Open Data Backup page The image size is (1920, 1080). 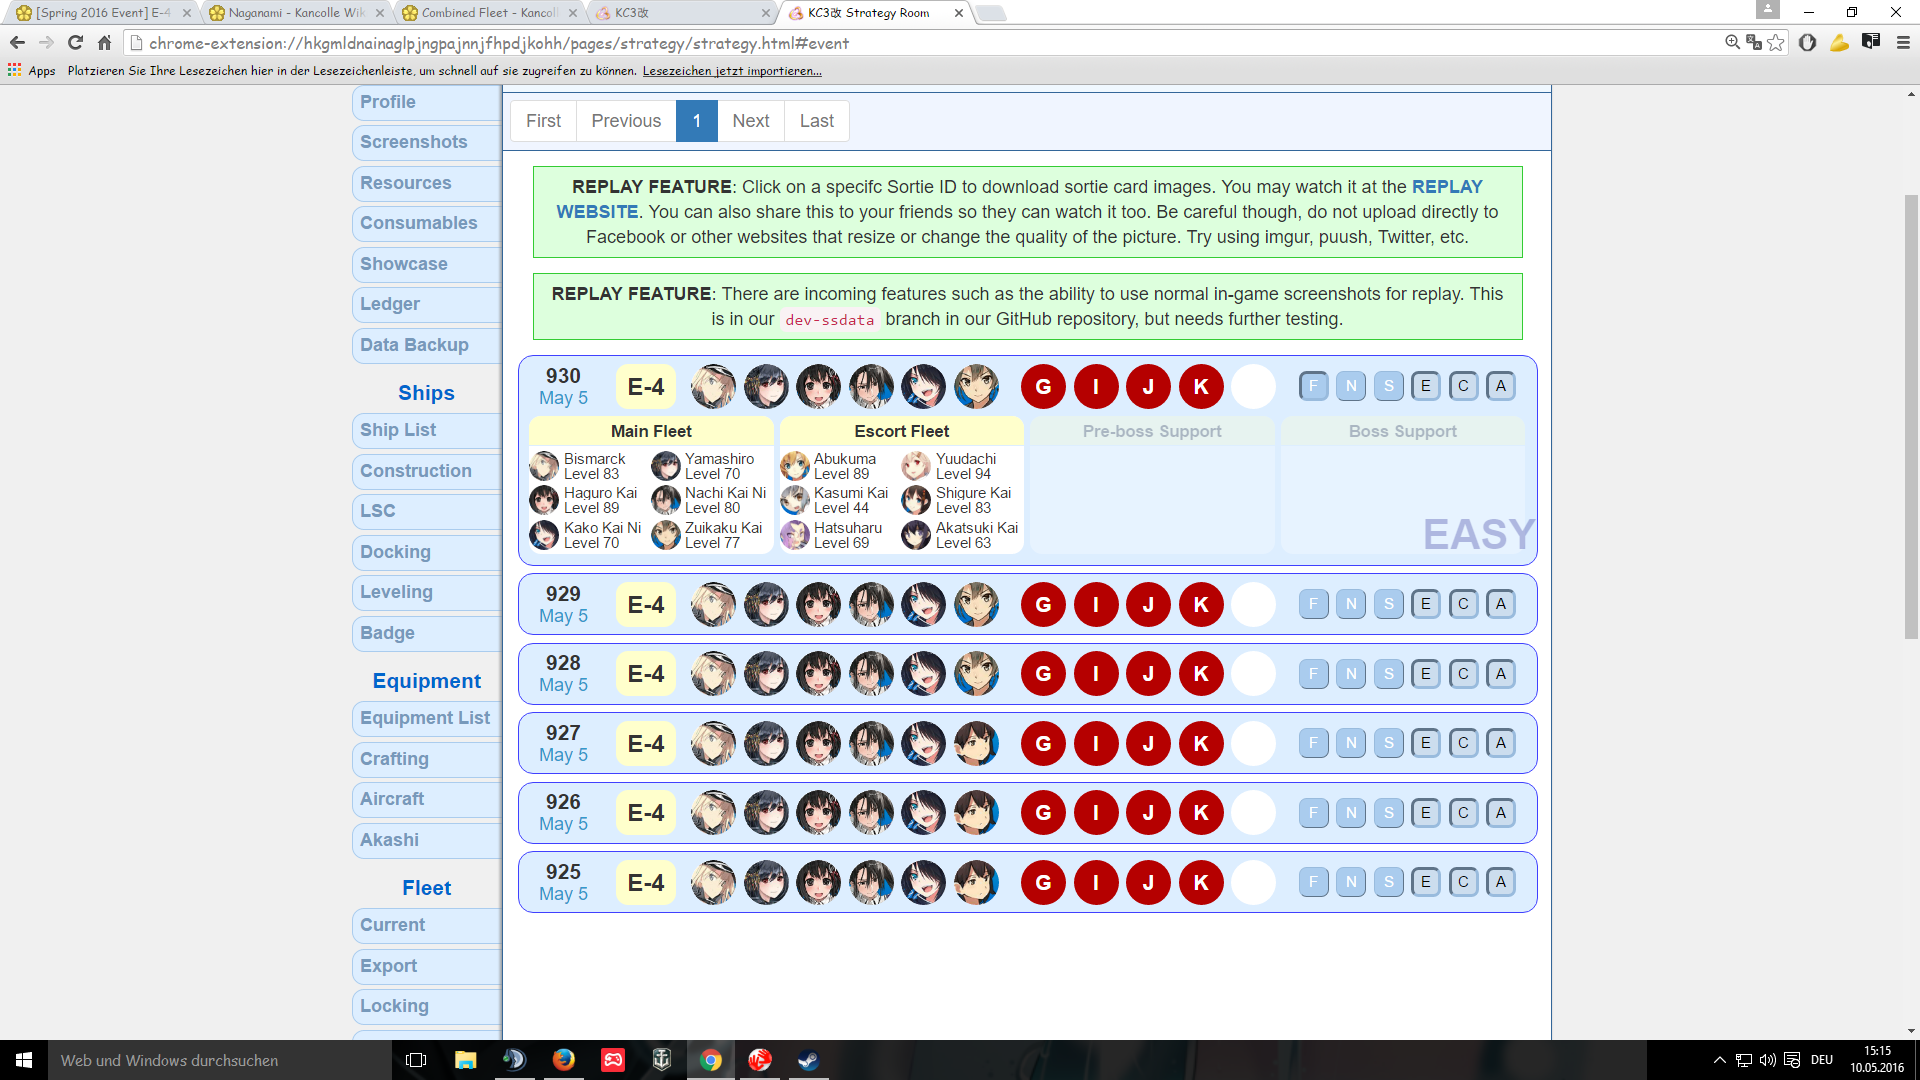coord(427,345)
